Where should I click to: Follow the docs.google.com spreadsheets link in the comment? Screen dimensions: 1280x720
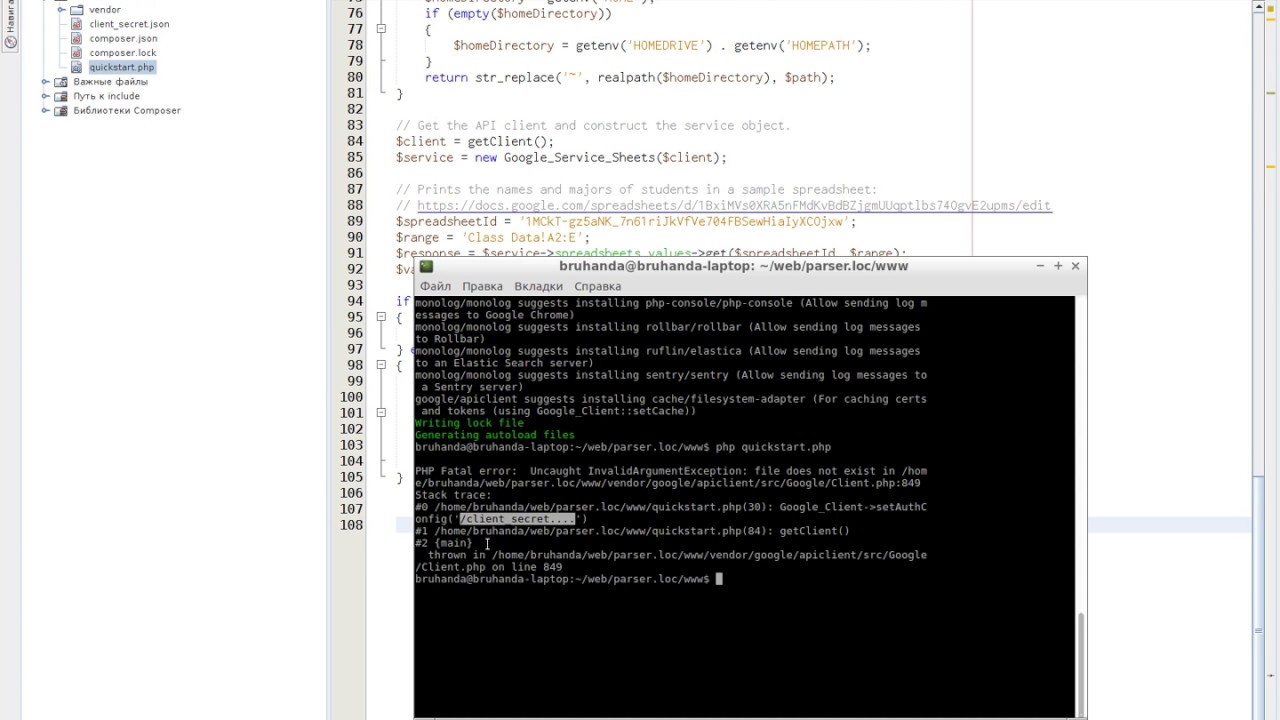tap(734, 205)
